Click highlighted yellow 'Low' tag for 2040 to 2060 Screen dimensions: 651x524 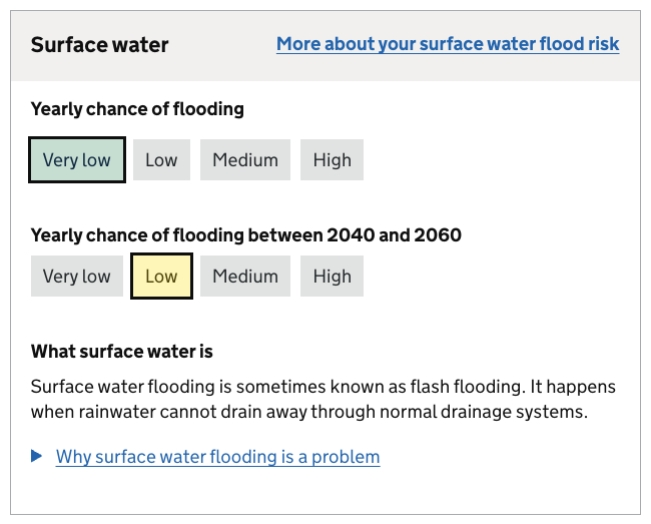pyautogui.click(x=161, y=276)
